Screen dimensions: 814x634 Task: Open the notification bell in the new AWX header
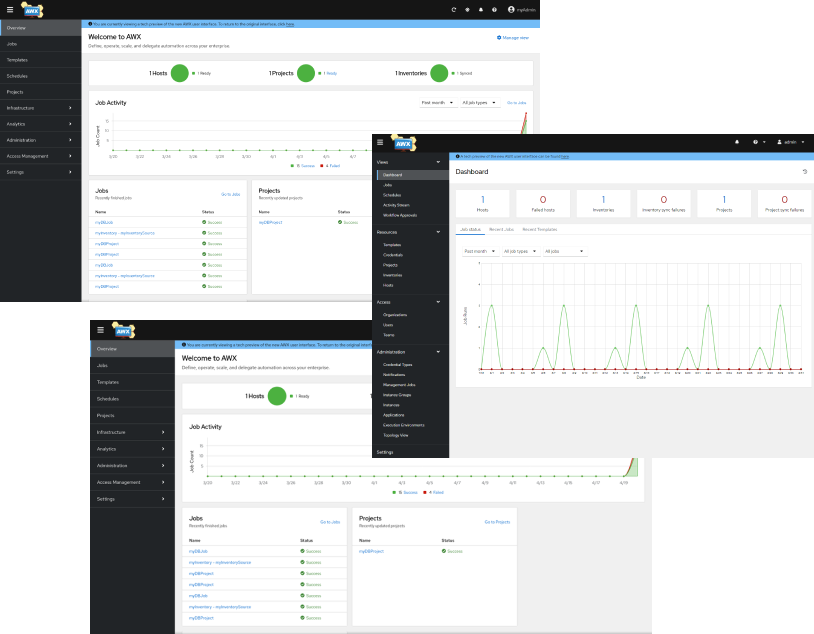click(479, 9)
